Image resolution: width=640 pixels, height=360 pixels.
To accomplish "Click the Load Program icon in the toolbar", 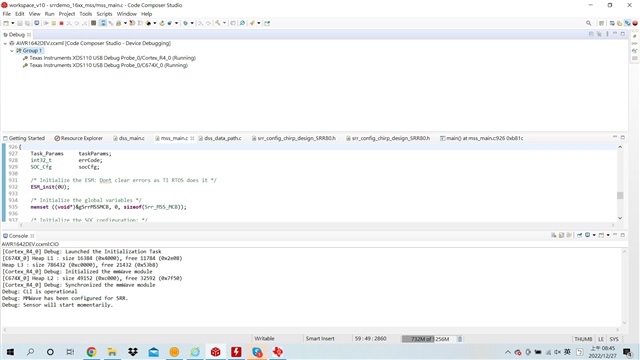I will pyautogui.click(x=118, y=23).
